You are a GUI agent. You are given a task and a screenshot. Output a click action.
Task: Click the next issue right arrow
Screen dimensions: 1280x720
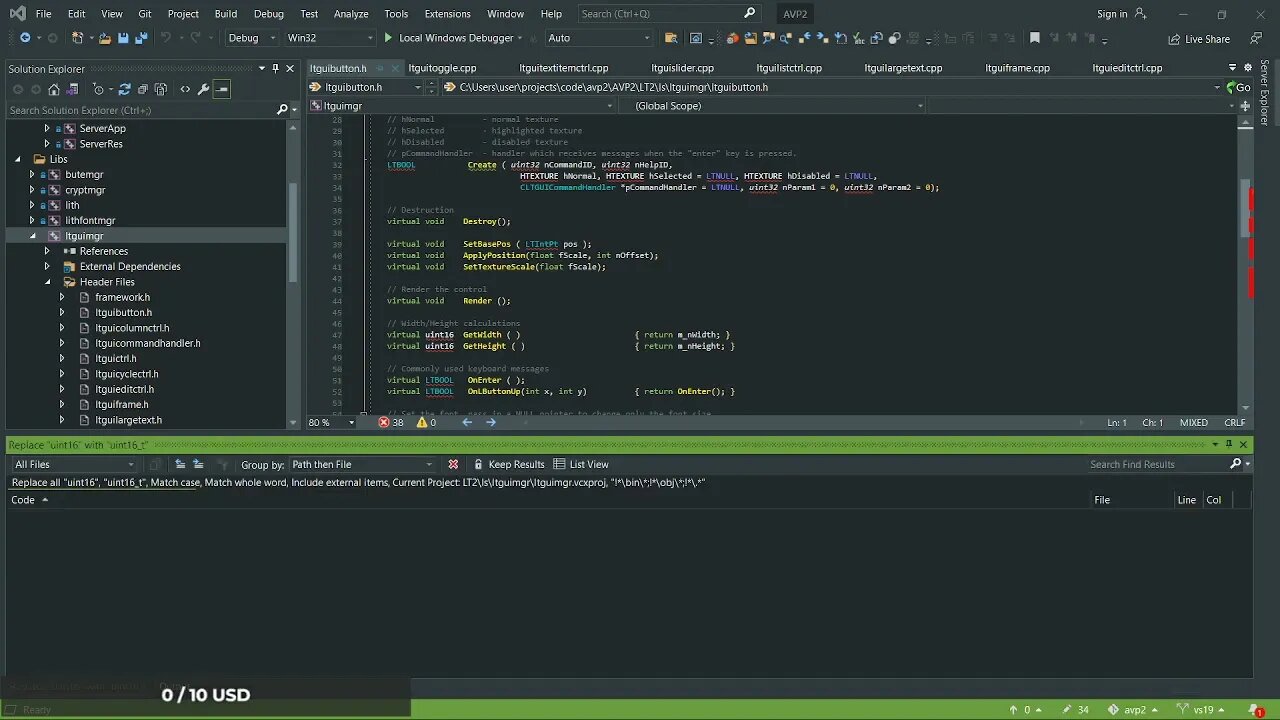click(x=491, y=422)
